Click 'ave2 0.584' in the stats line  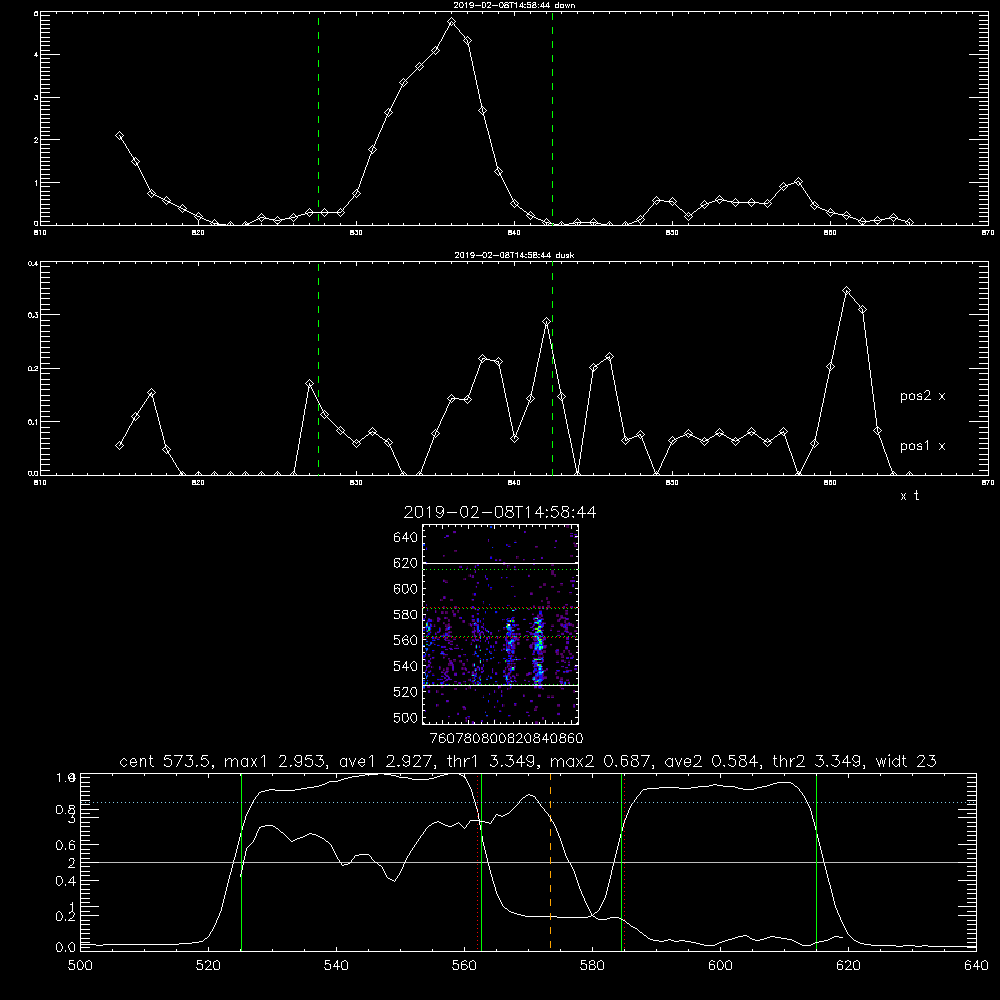[x=712, y=761]
